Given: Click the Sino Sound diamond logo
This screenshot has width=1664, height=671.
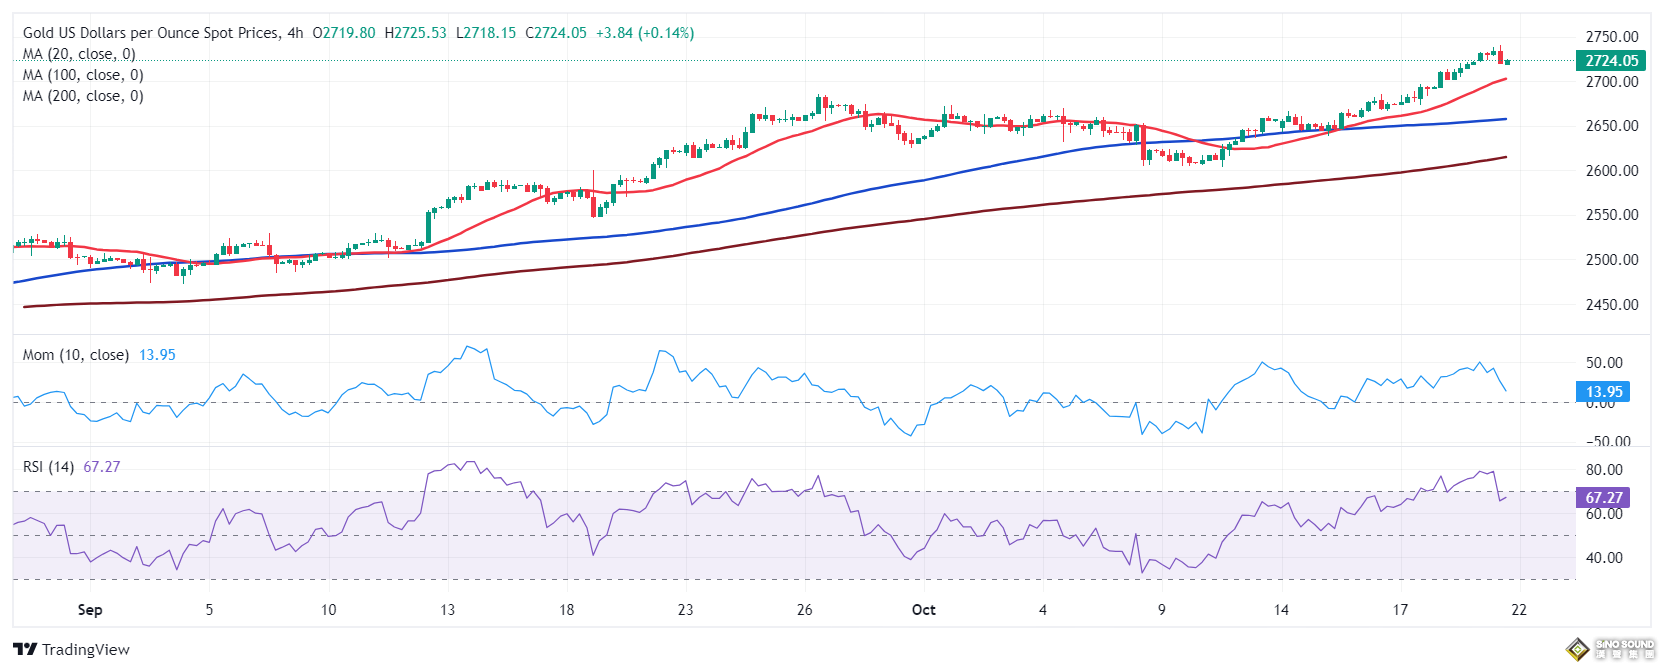Looking at the screenshot, I should [x=1578, y=649].
